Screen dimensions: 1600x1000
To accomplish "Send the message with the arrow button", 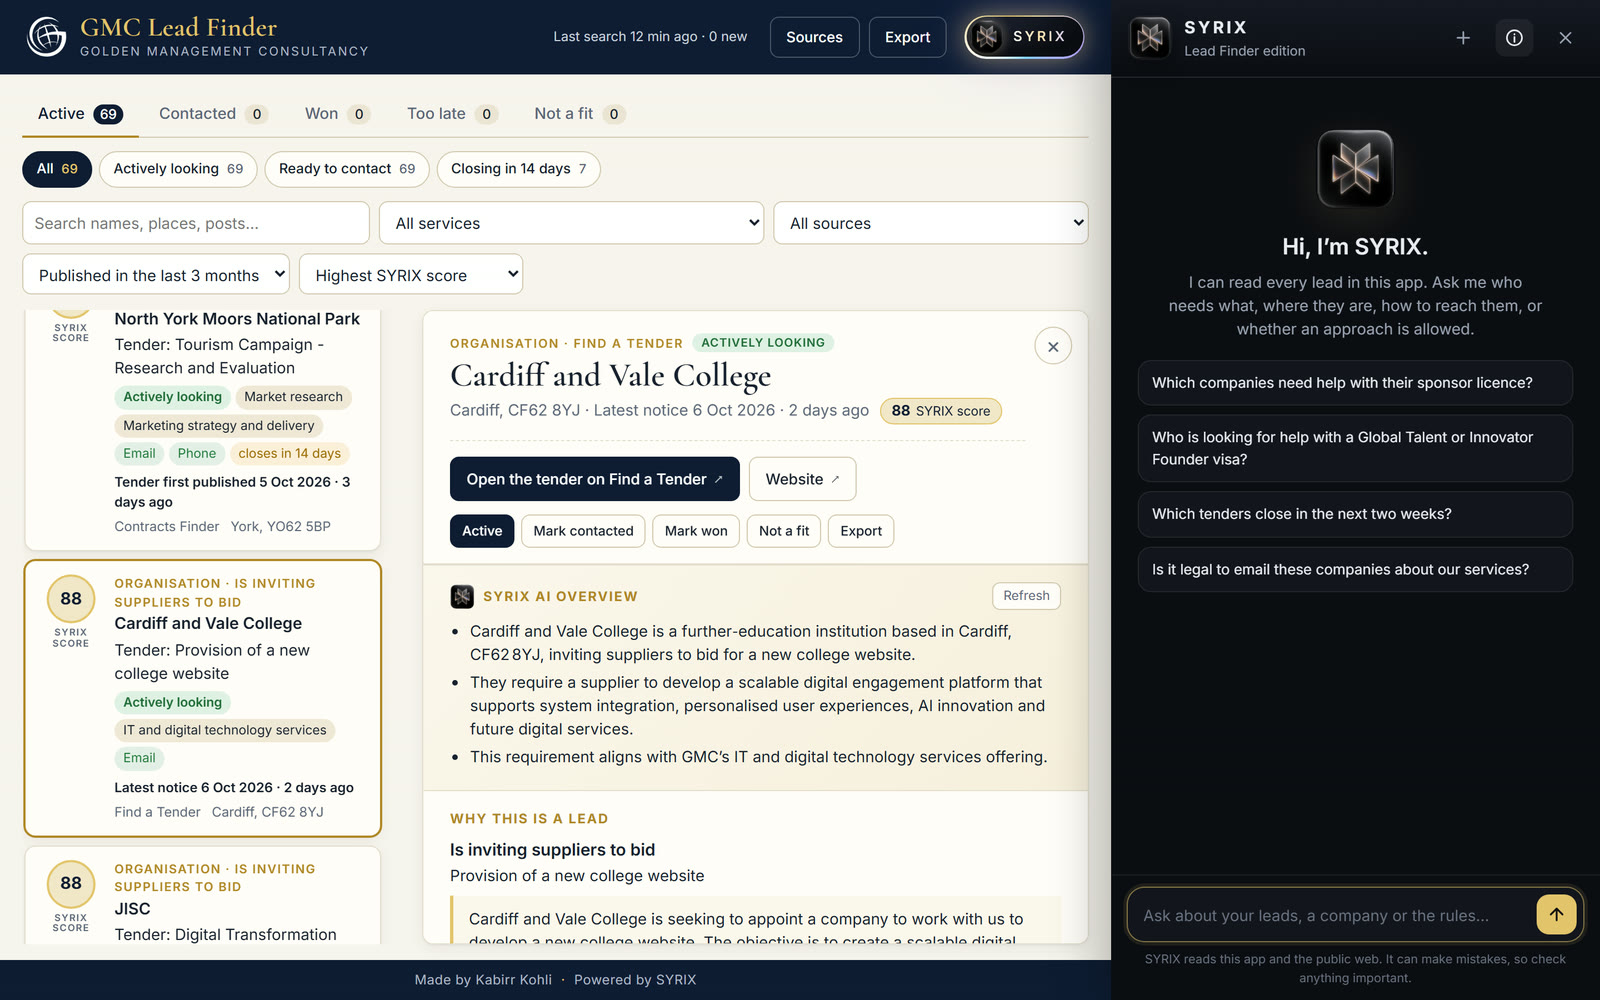I will pyautogui.click(x=1556, y=914).
